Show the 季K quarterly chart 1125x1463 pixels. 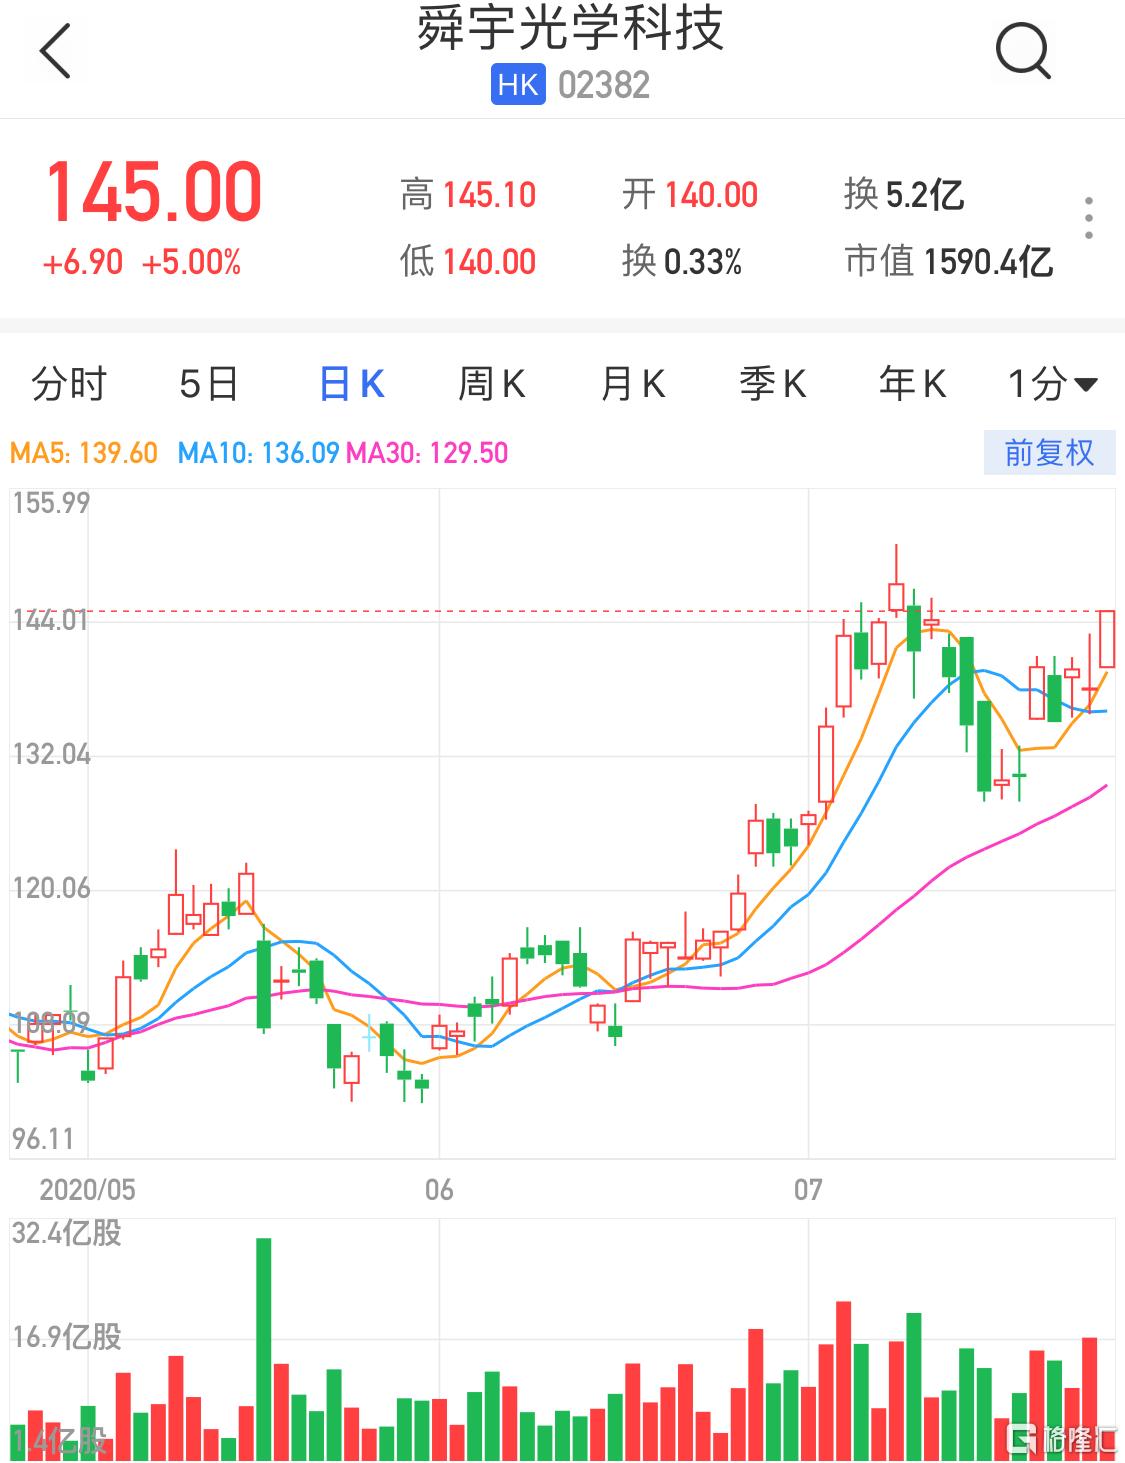pyautogui.click(x=772, y=384)
